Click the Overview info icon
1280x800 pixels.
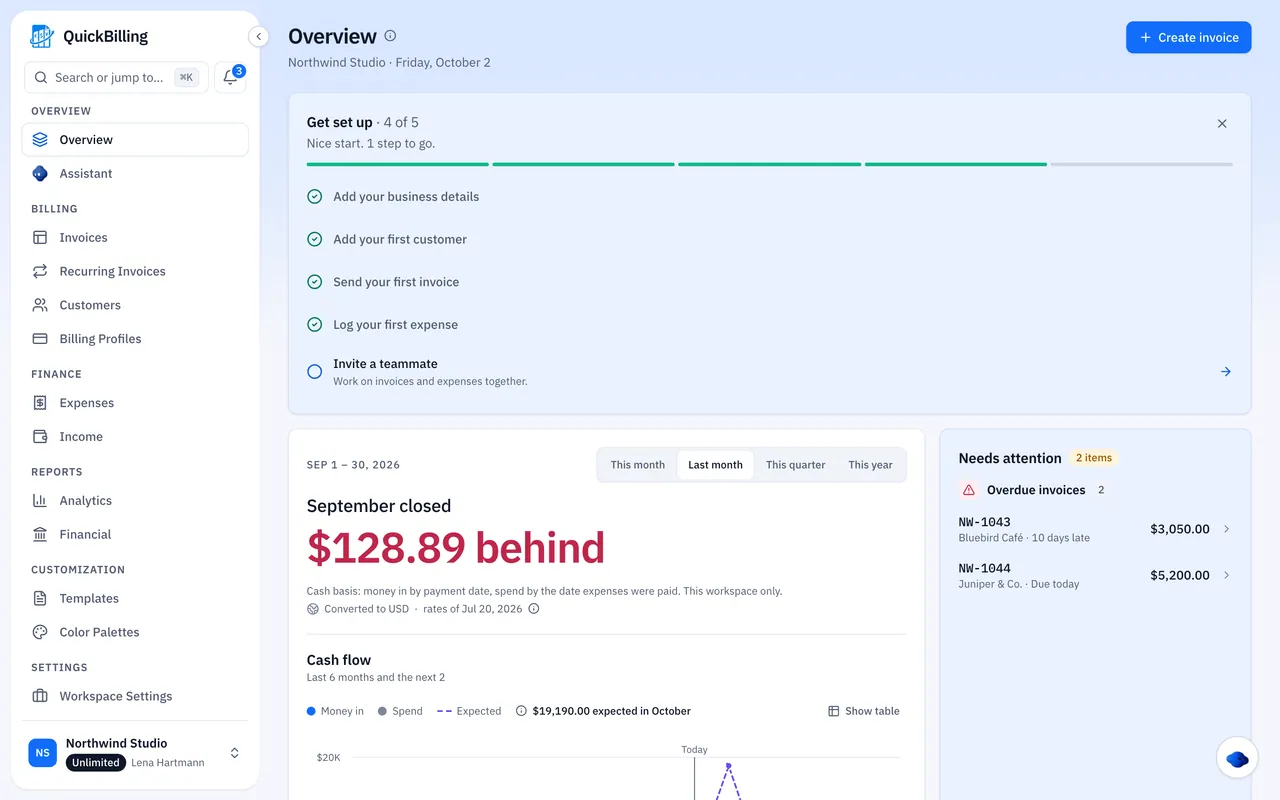tap(390, 36)
